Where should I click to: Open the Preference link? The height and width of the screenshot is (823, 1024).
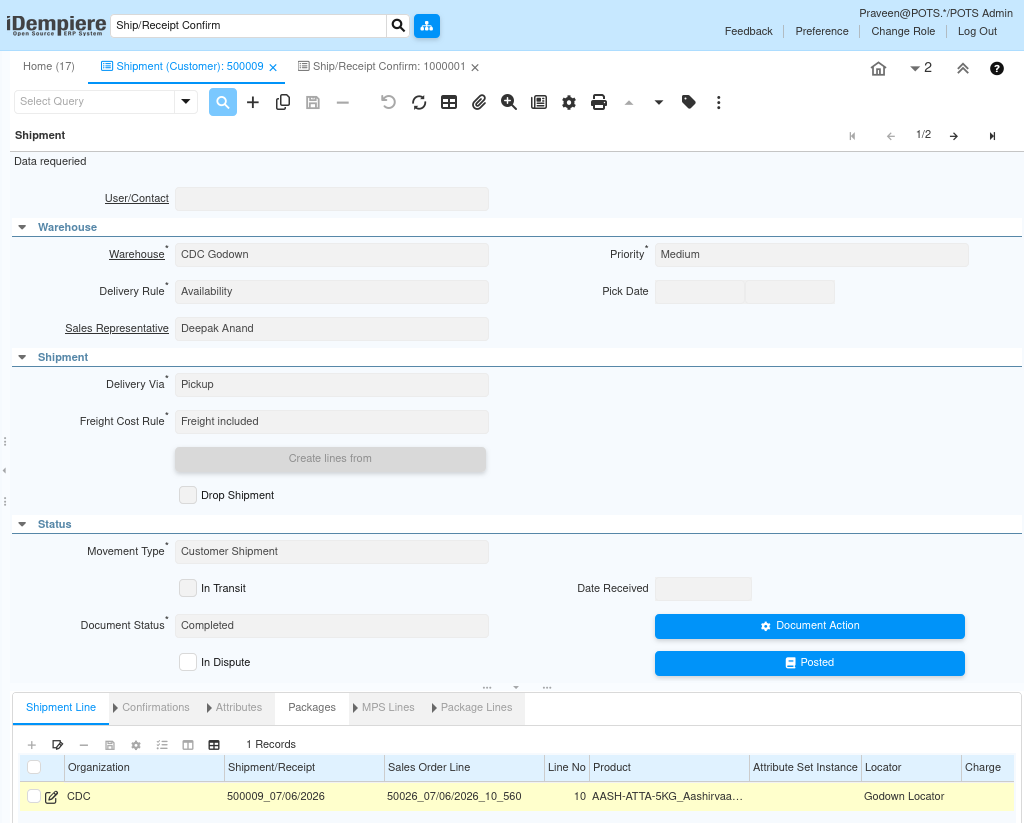[x=822, y=31]
